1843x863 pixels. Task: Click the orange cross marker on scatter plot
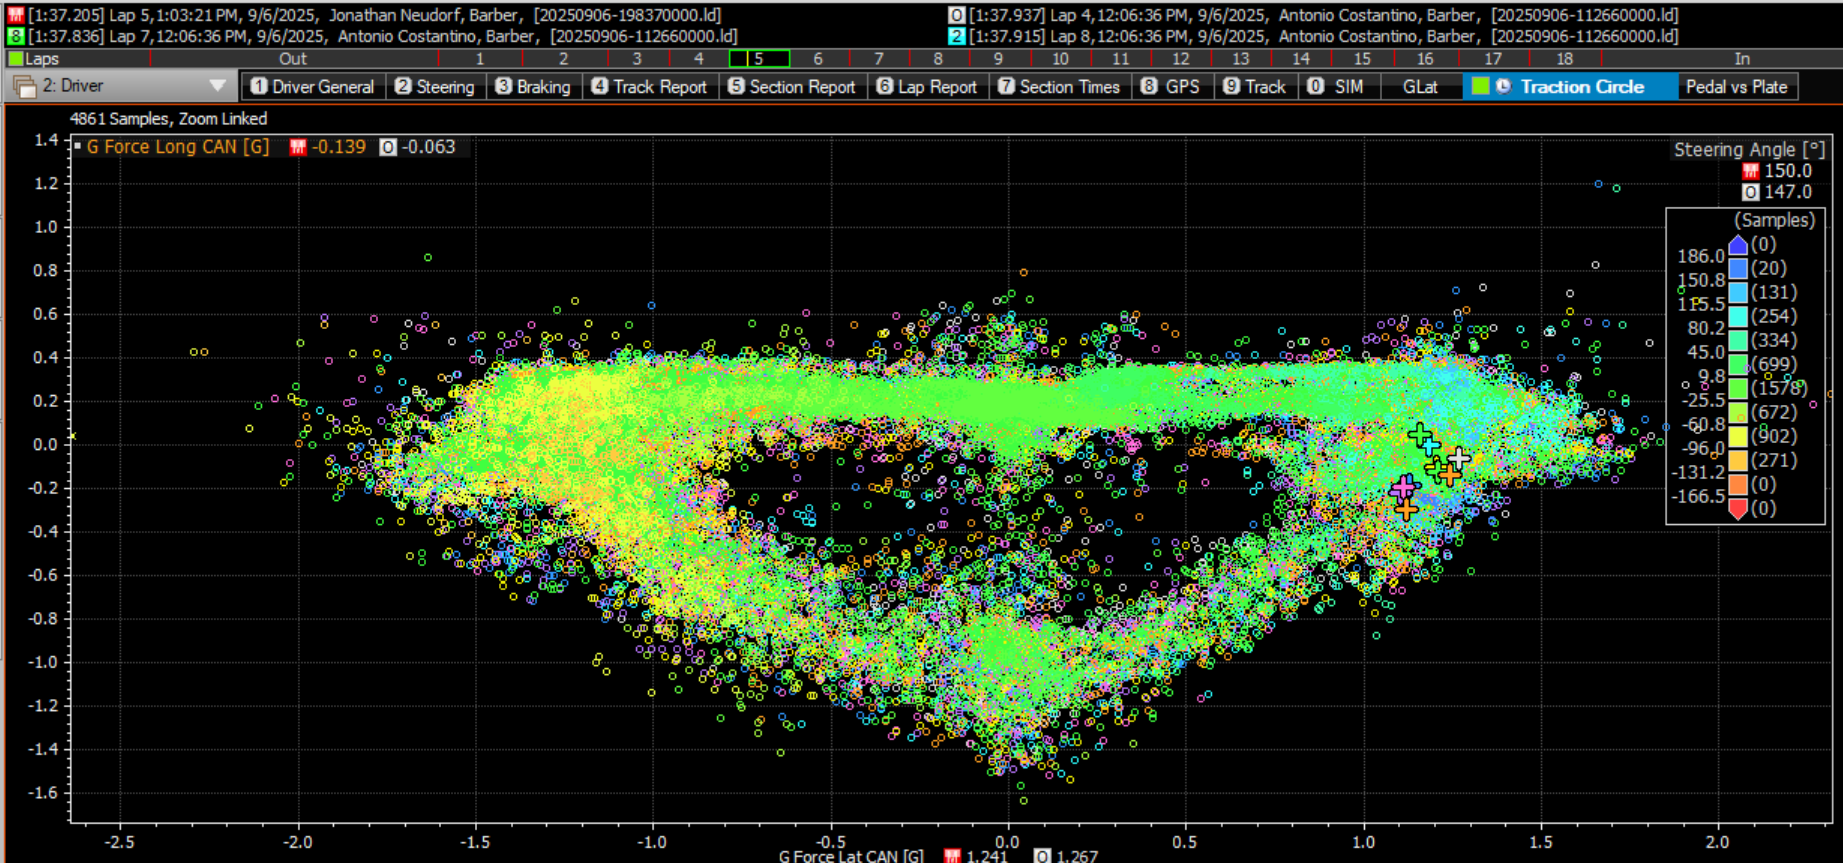coord(1406,510)
